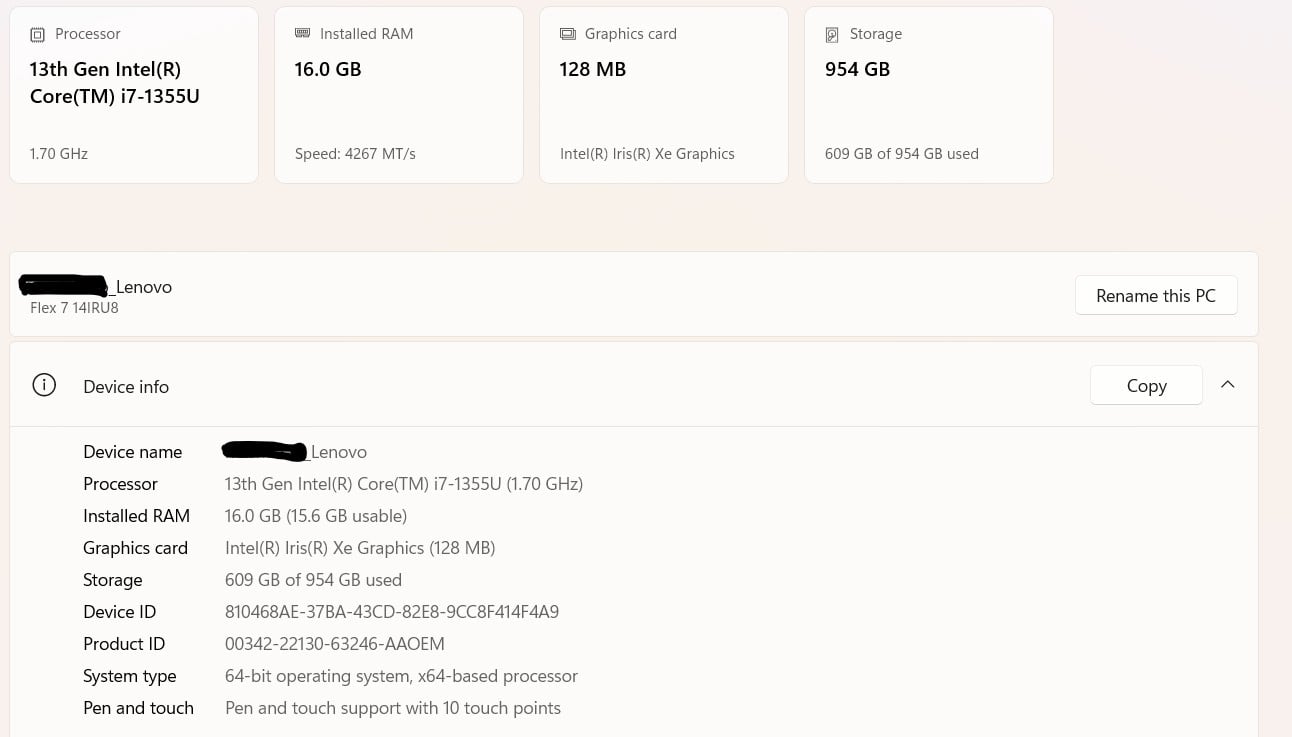Open the Graphics card 128 MB card
The image size is (1292, 737).
click(x=664, y=95)
